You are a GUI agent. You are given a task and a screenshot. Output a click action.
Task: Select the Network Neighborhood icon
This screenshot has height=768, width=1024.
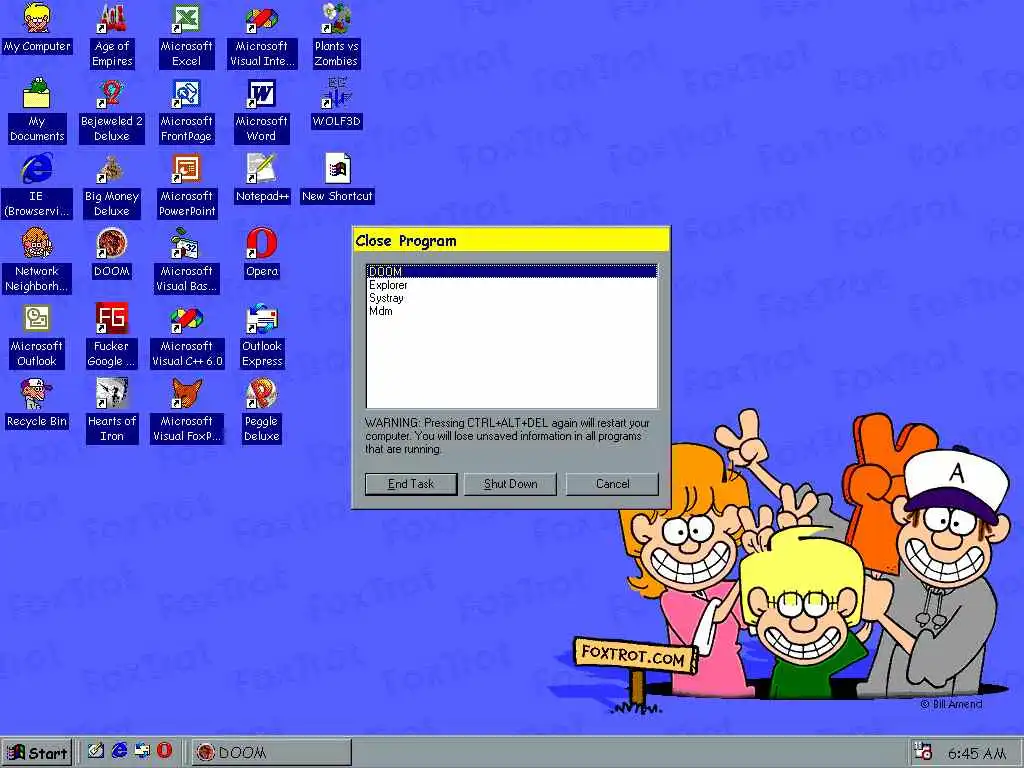[37, 261]
